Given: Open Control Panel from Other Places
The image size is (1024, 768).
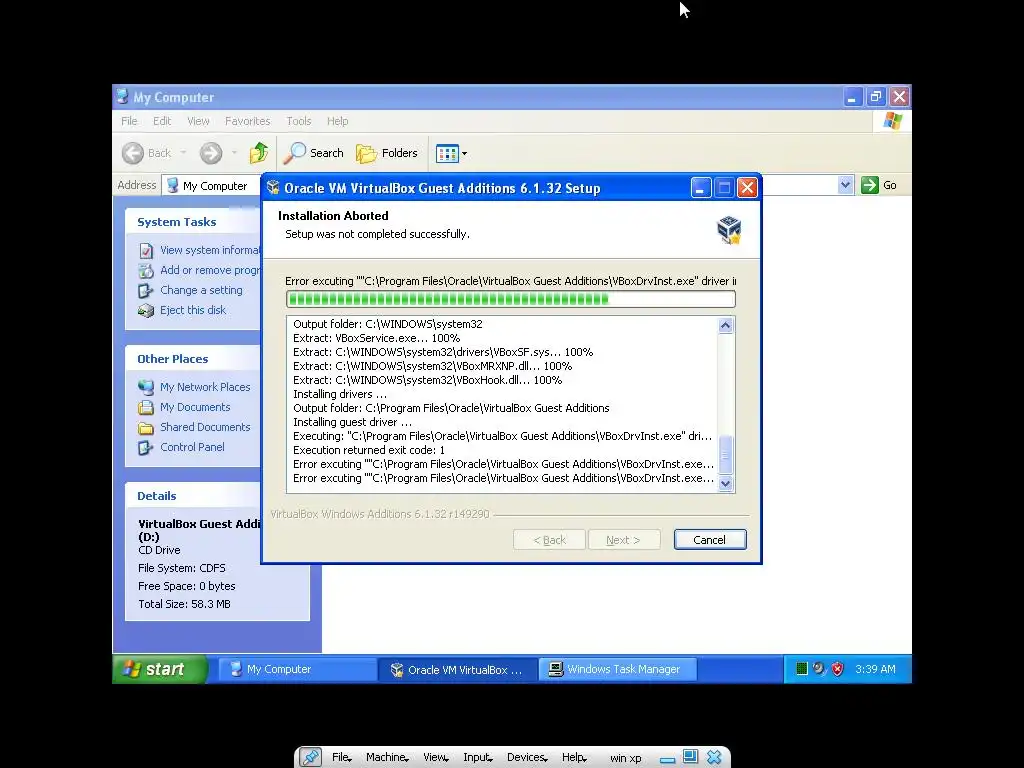Looking at the screenshot, I should click(182, 447).
